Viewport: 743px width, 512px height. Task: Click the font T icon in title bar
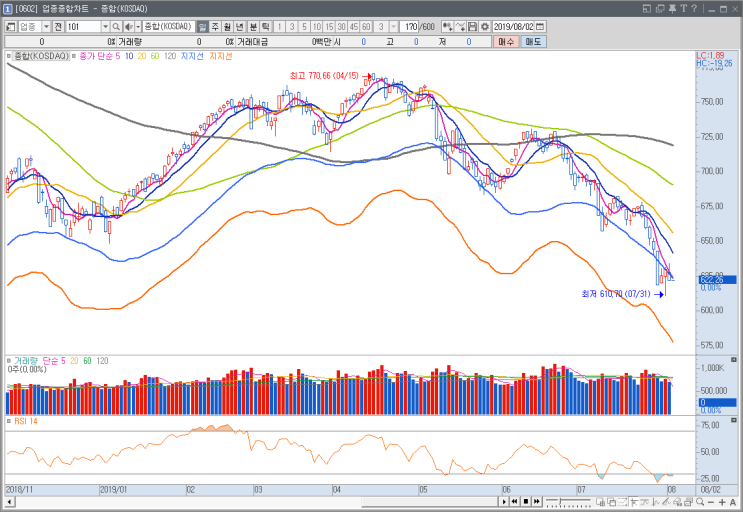[683, 9]
